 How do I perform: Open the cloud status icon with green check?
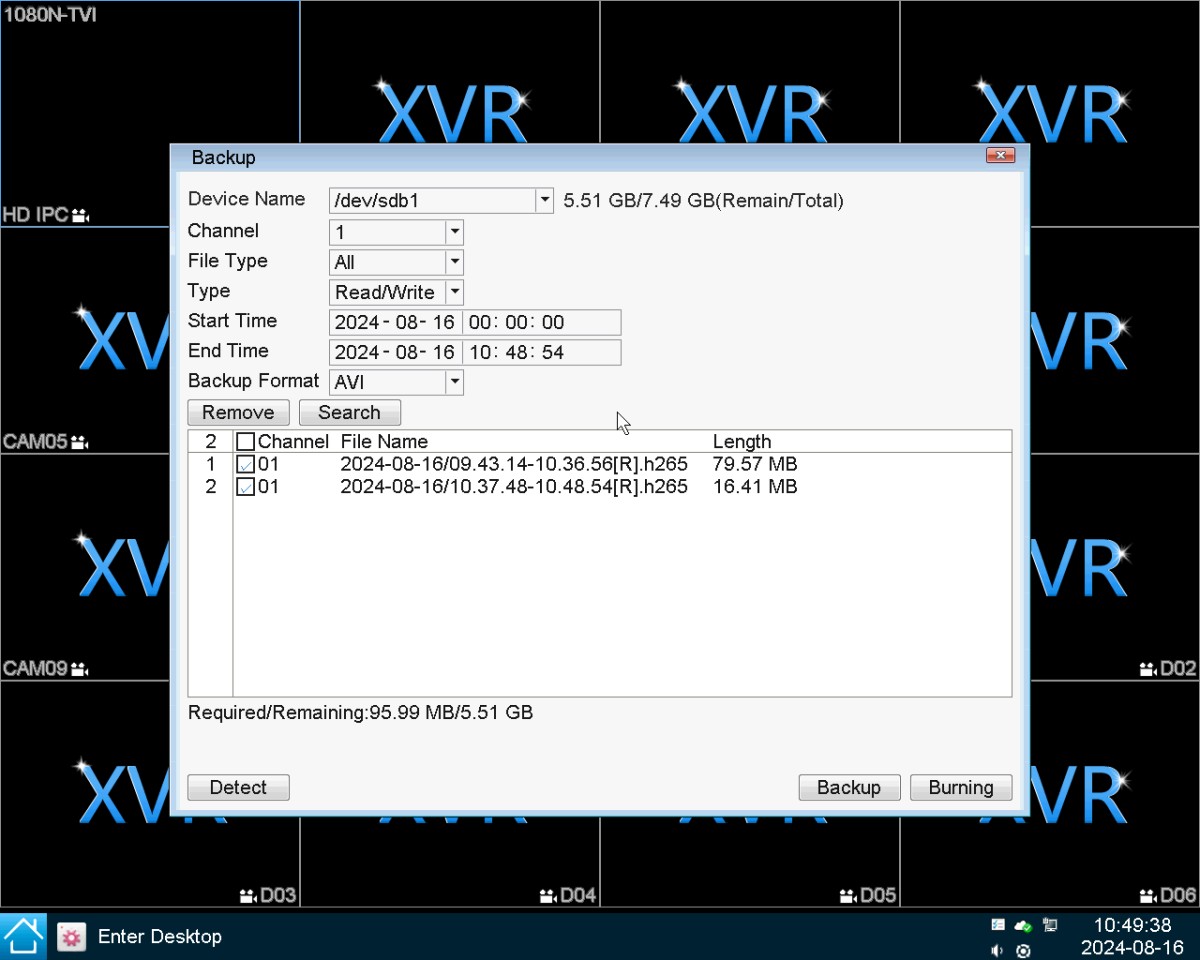(x=1023, y=925)
